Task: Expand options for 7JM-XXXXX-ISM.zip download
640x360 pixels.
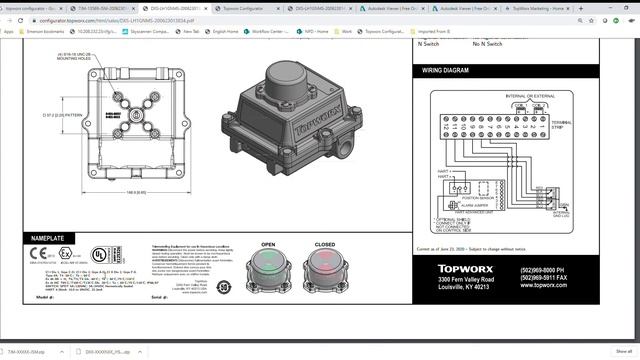Action: tap(62, 352)
